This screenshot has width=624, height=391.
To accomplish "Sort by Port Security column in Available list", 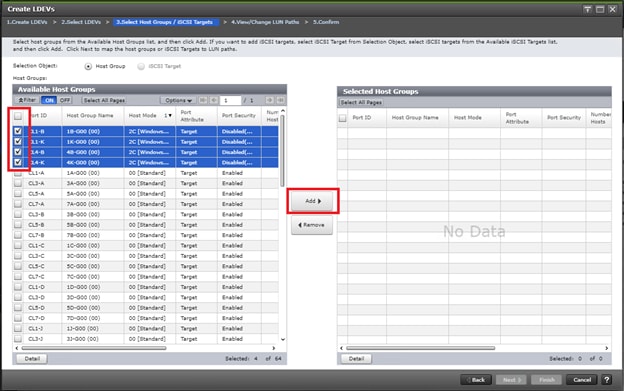I will tap(239, 115).
